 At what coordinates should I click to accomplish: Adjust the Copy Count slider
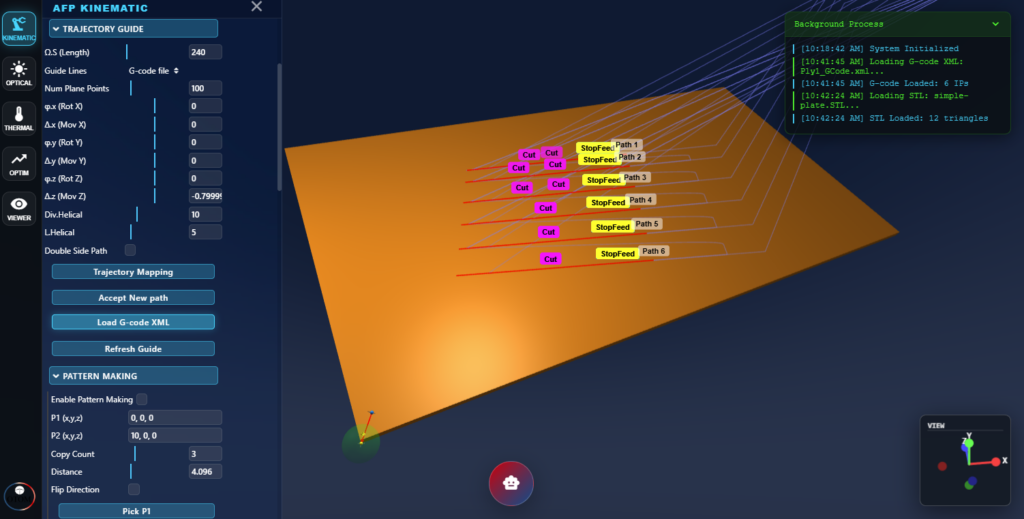point(135,454)
